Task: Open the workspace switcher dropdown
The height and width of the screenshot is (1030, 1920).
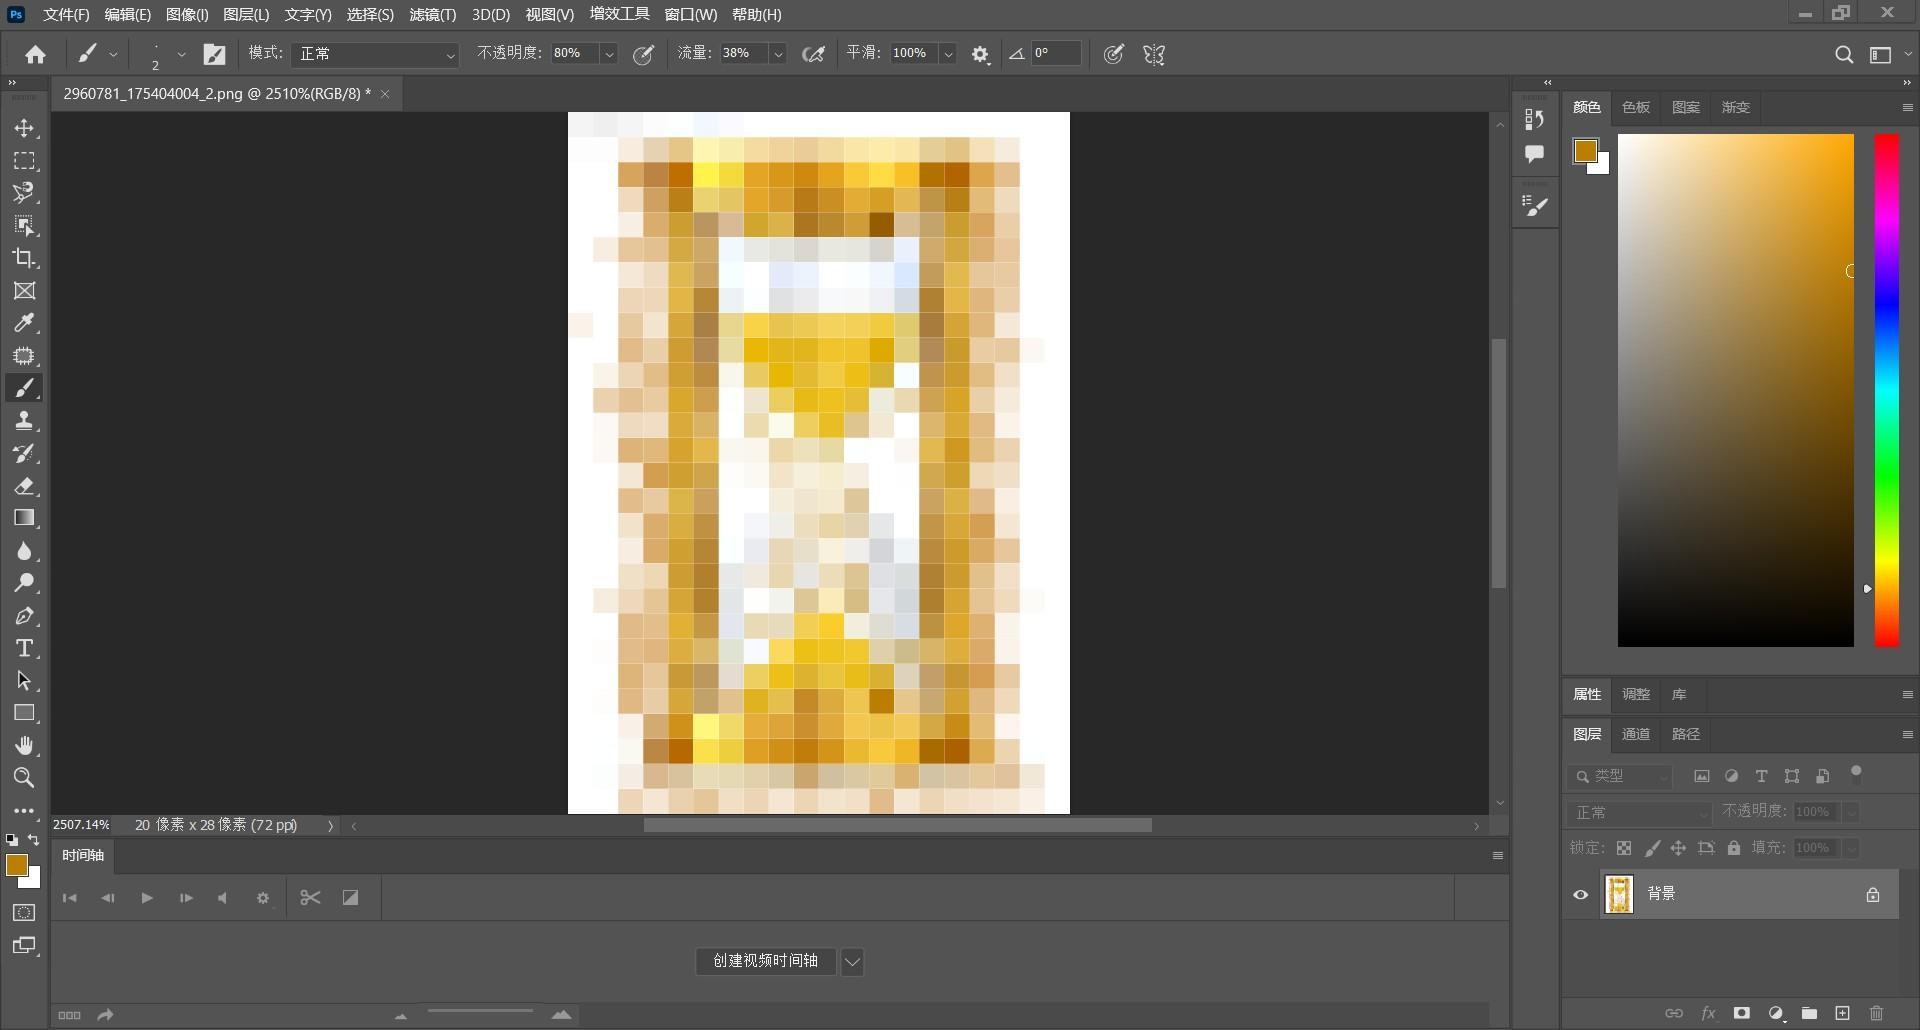Action: pyautogui.click(x=1887, y=55)
